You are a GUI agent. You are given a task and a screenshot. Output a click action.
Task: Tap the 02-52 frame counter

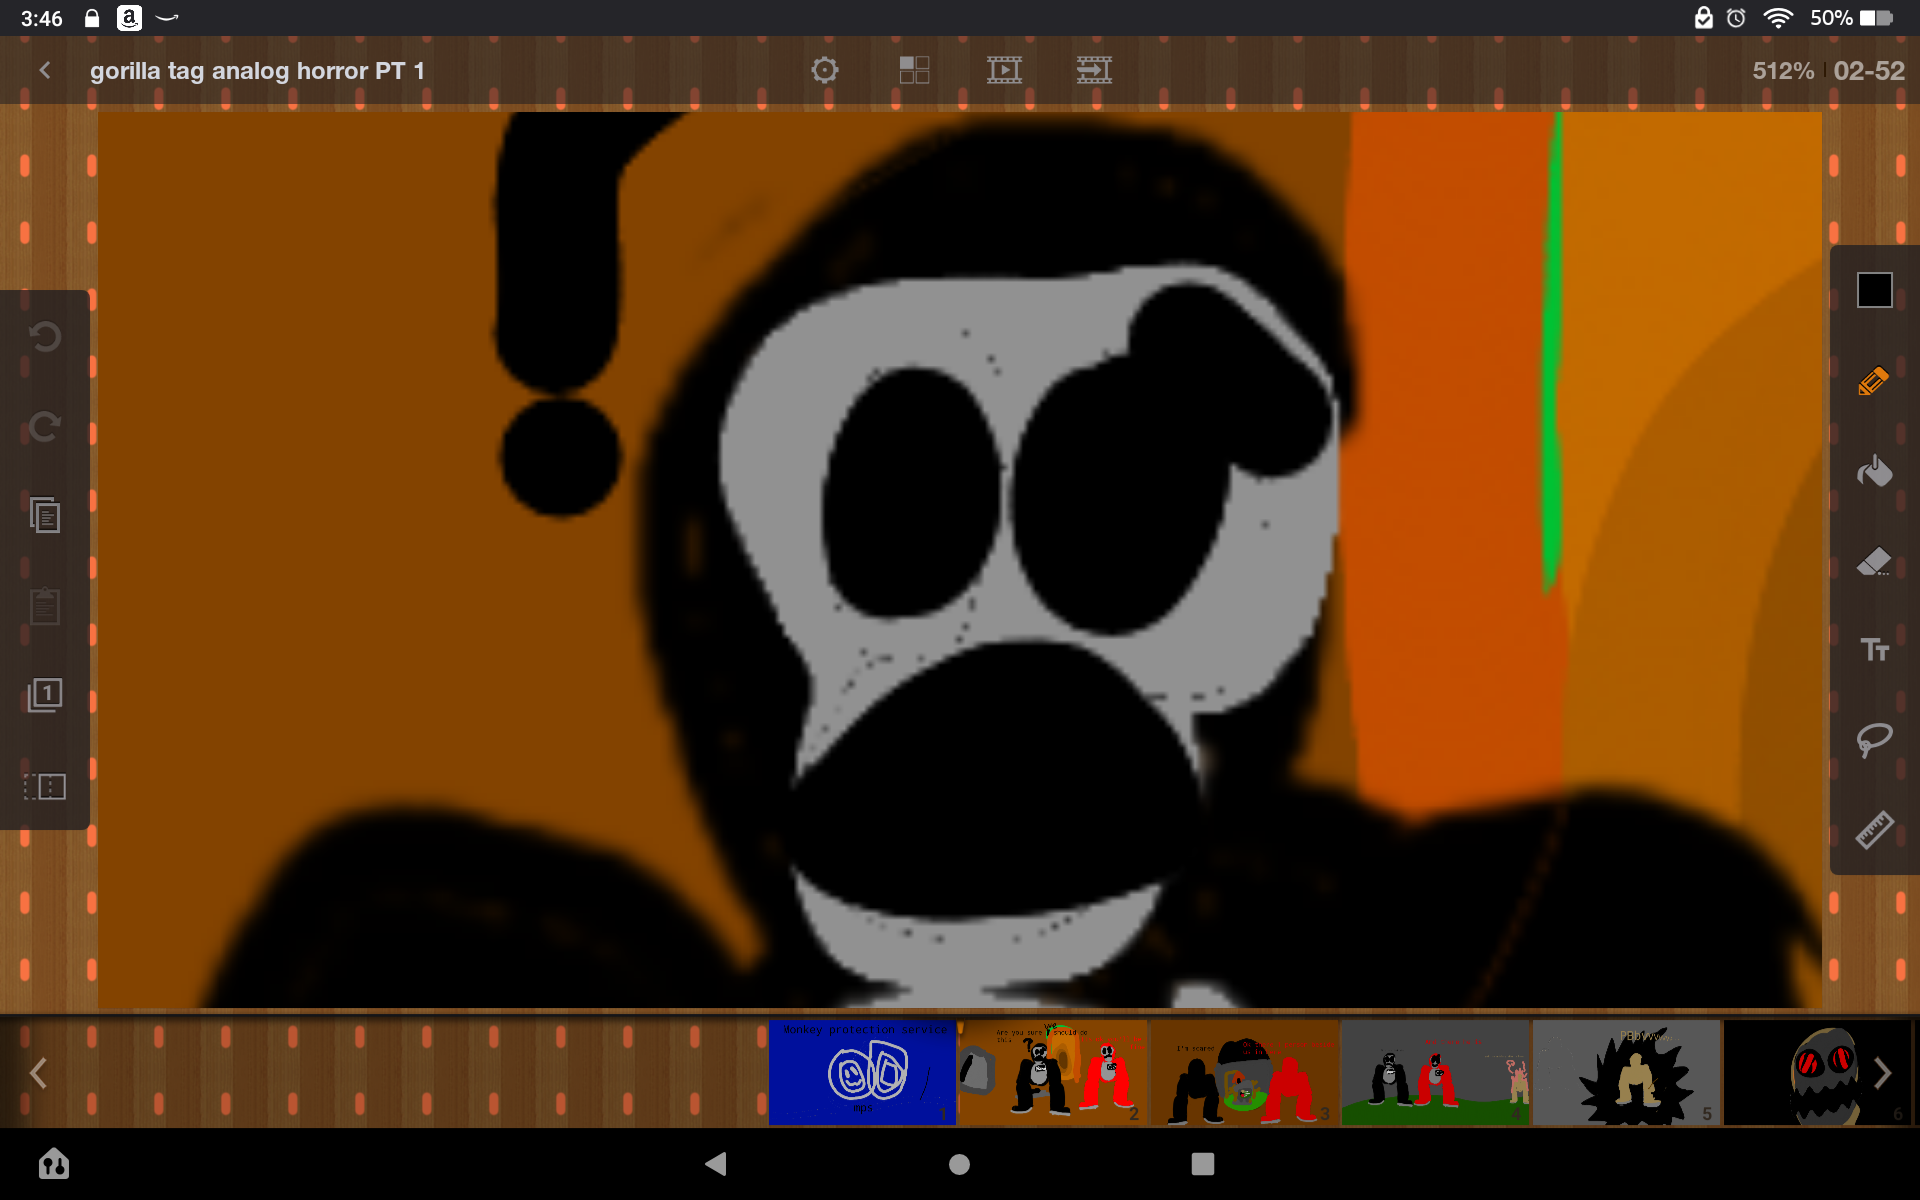pyautogui.click(x=1869, y=71)
